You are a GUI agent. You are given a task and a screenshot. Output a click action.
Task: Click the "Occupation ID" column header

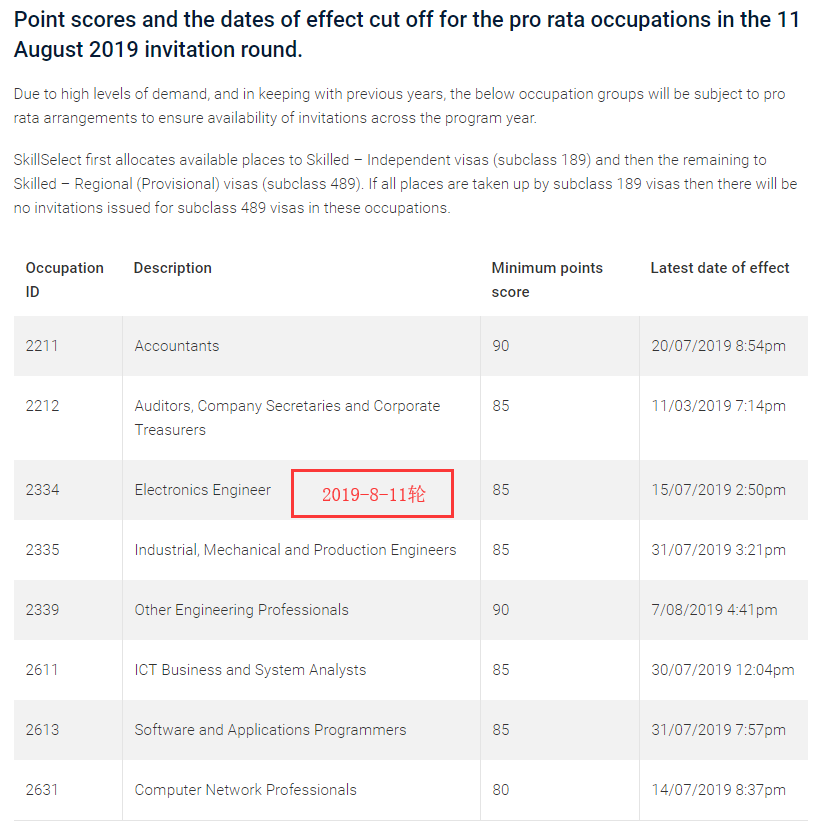tap(64, 280)
